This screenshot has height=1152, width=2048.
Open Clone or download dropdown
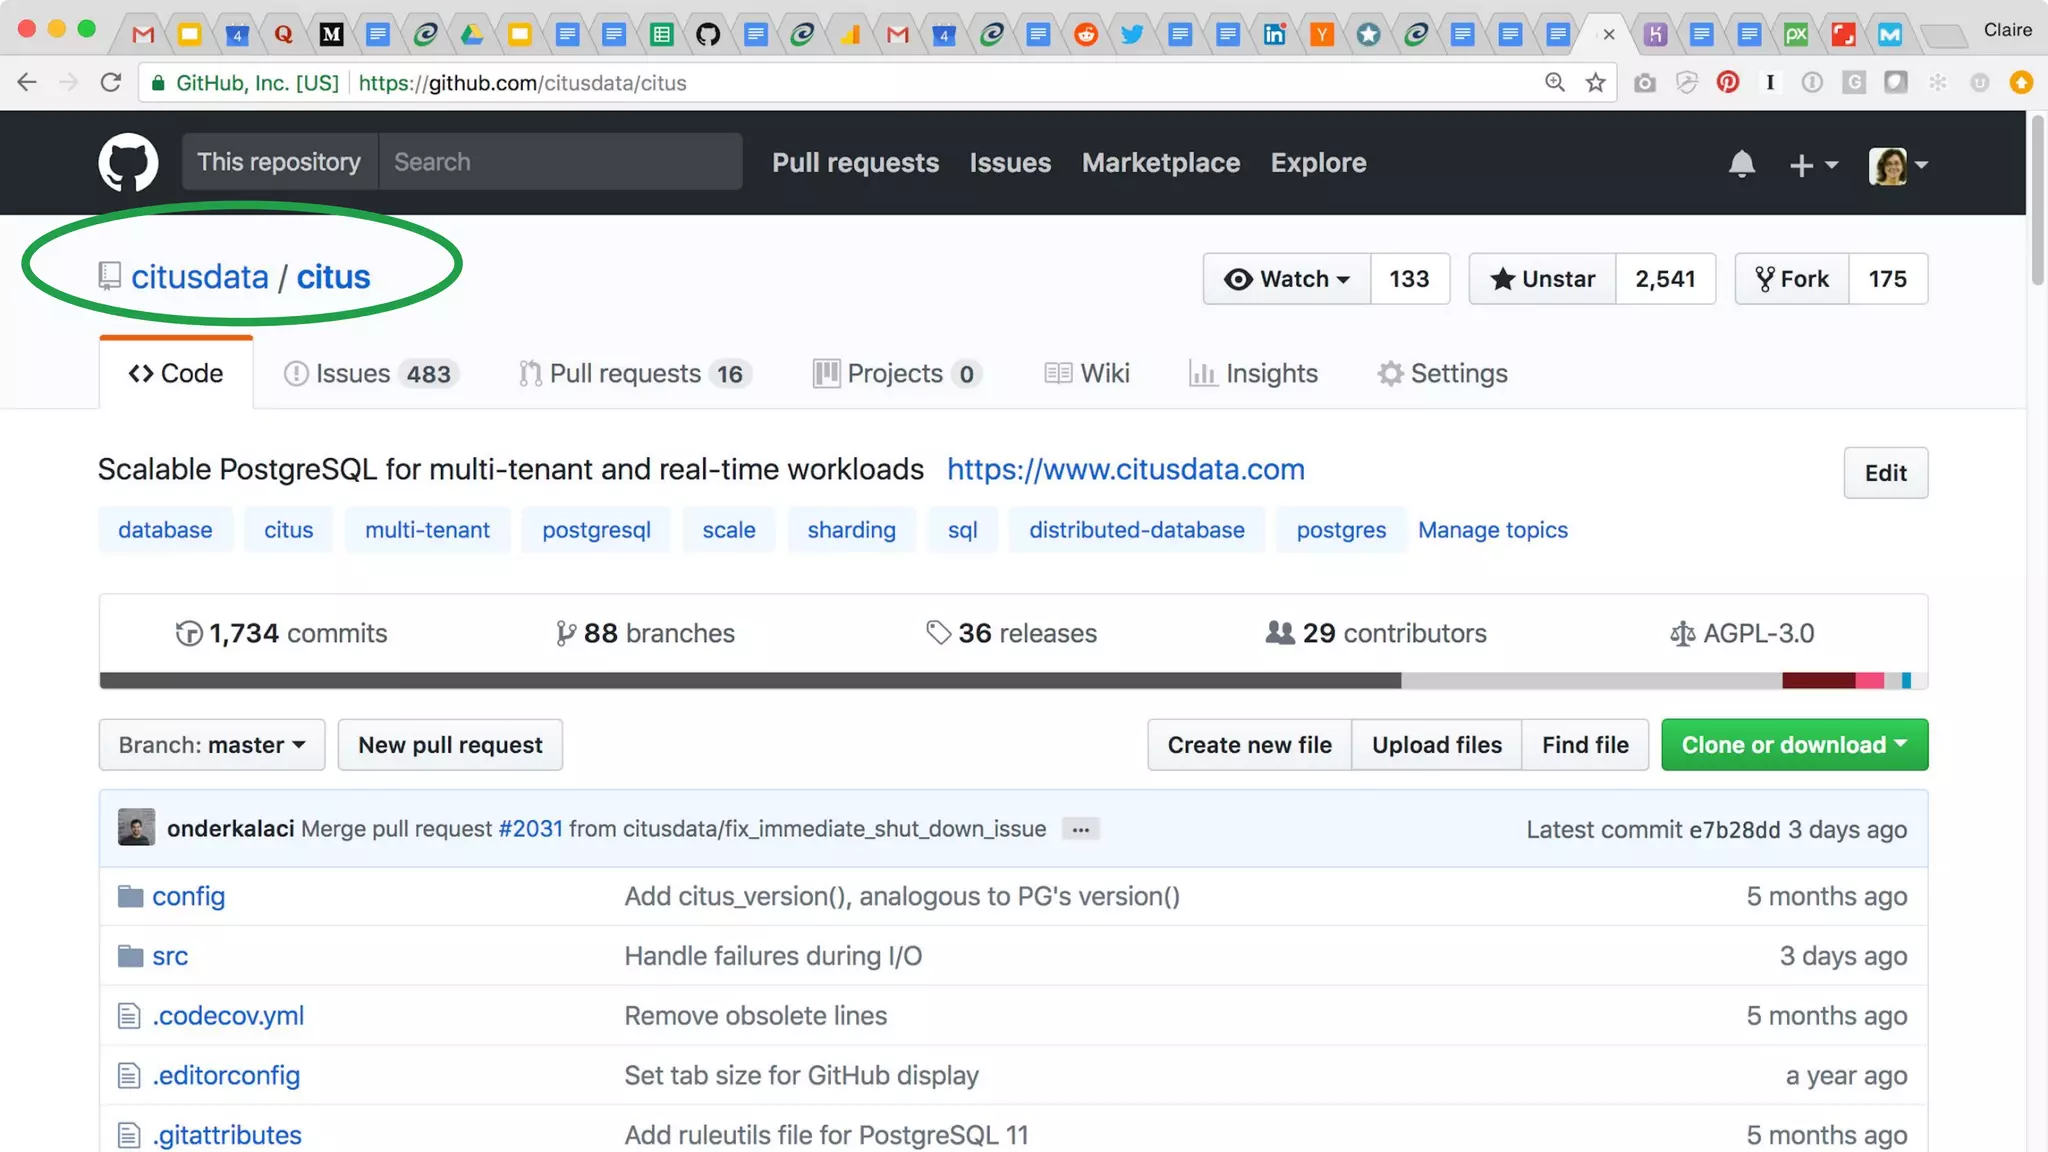pyautogui.click(x=1794, y=745)
